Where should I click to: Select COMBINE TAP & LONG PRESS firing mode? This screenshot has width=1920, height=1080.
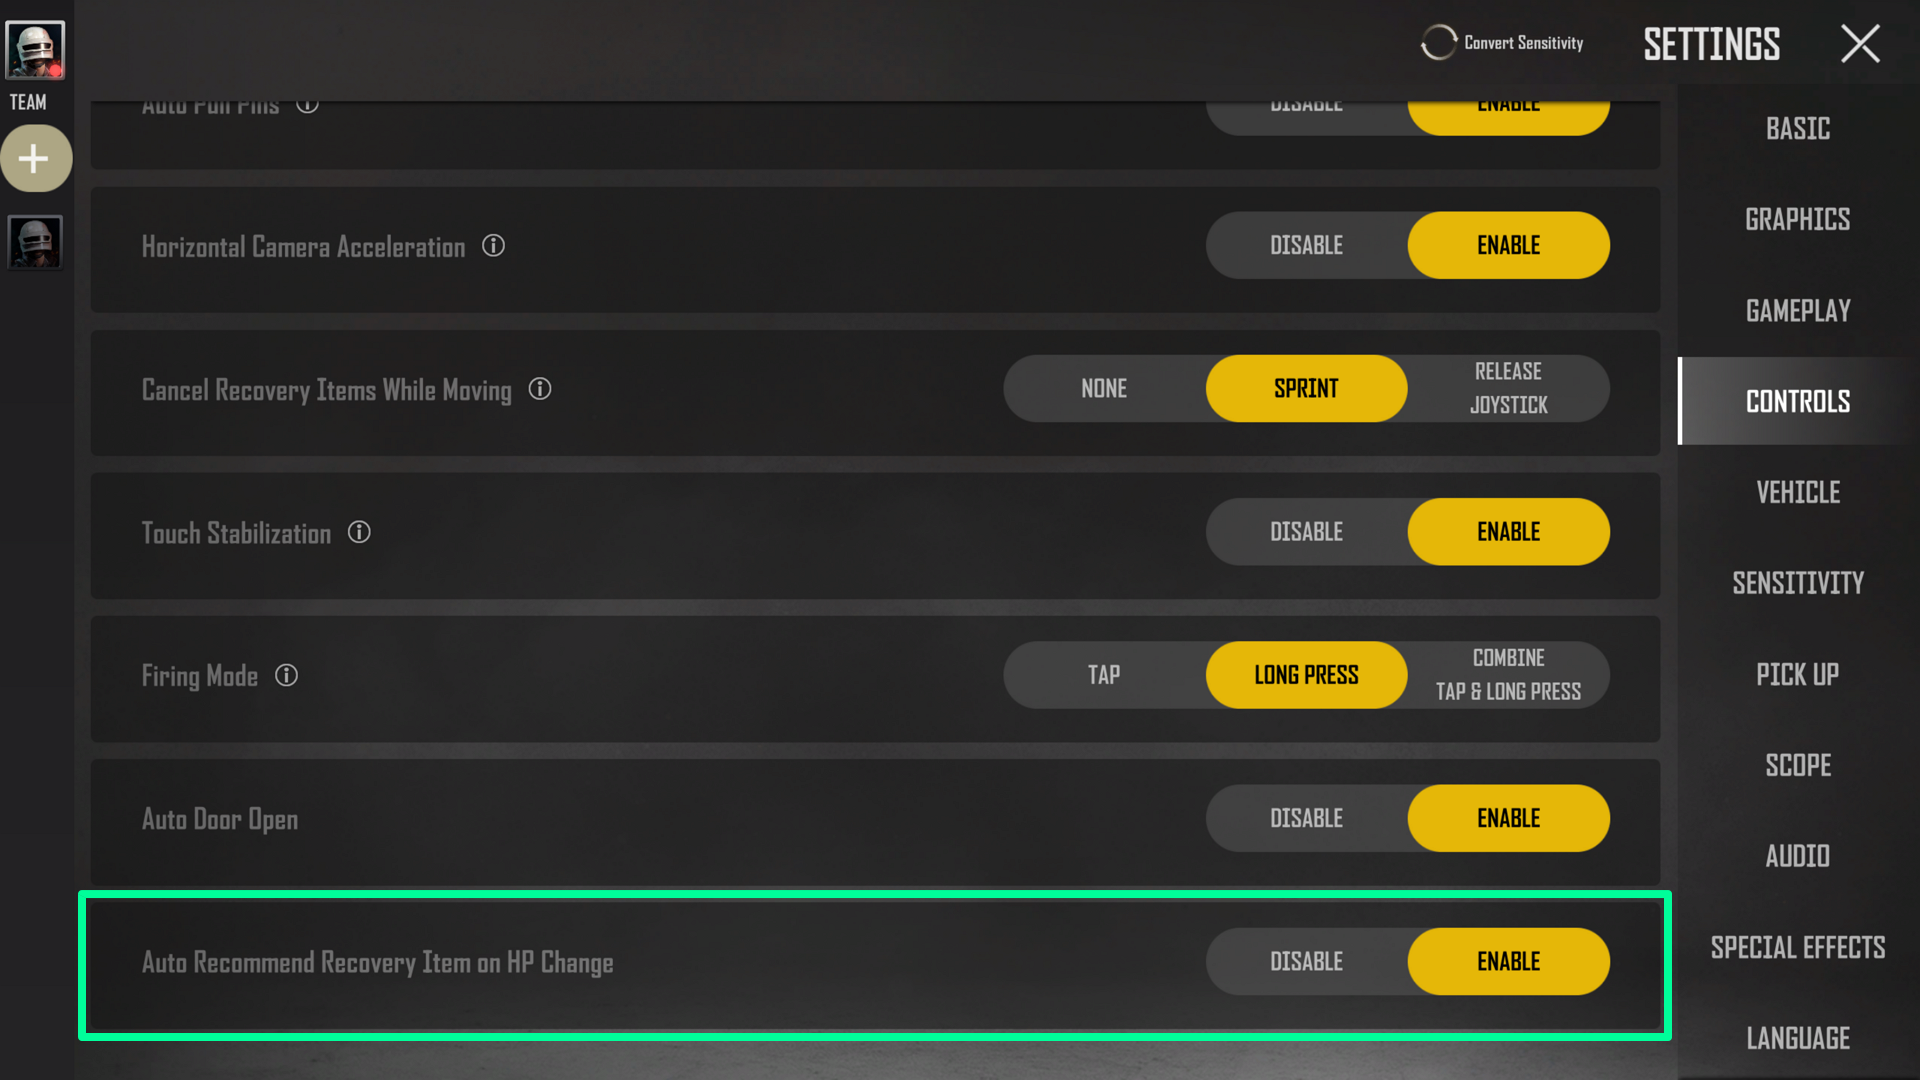click(1507, 674)
